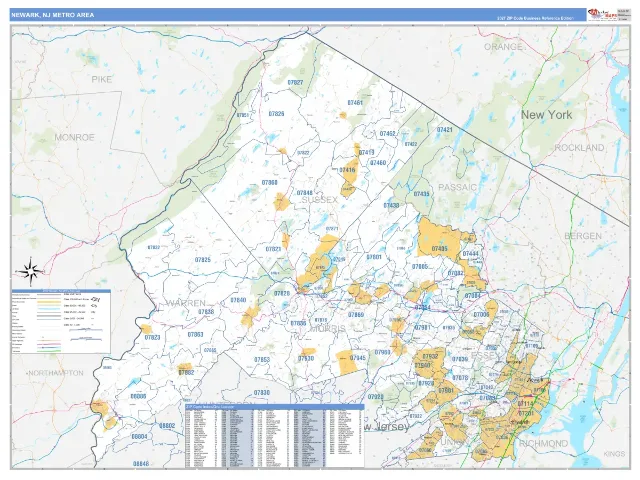Click ZIP code 07860

269,183
